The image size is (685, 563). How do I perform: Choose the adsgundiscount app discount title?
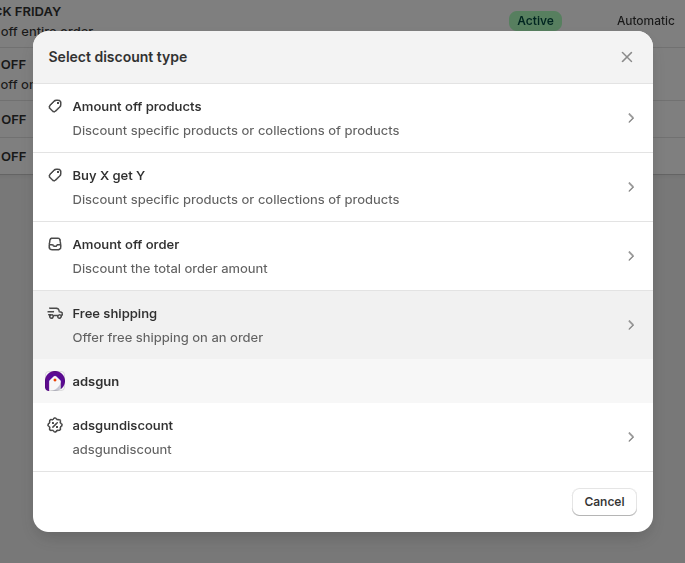123,425
